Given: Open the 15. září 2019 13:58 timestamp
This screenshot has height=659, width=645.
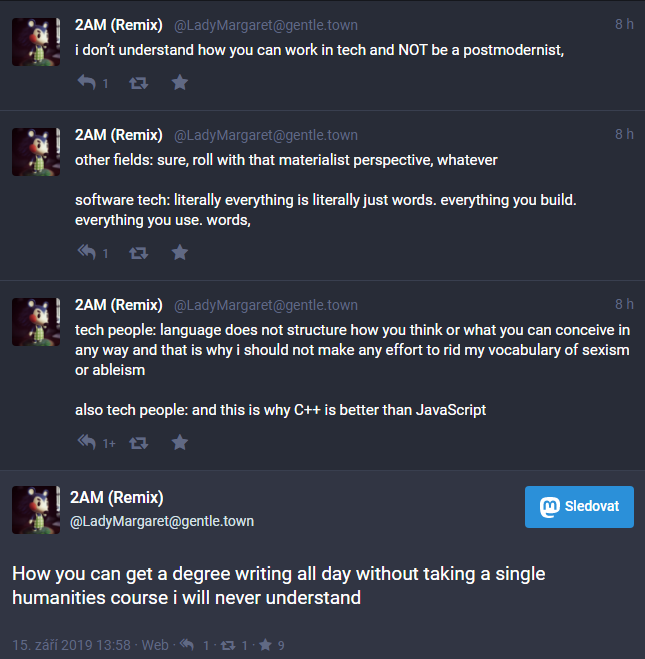Looking at the screenshot, I should (72, 645).
